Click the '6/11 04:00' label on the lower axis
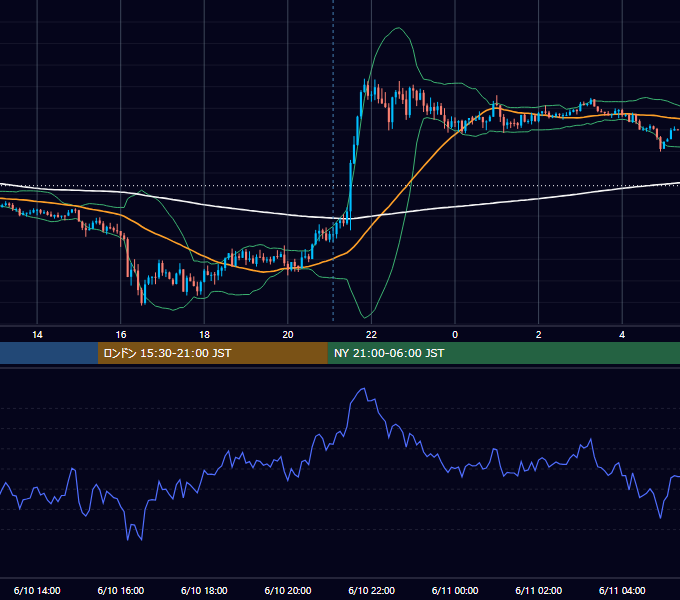The width and height of the screenshot is (680, 600). pyautogui.click(x=622, y=590)
